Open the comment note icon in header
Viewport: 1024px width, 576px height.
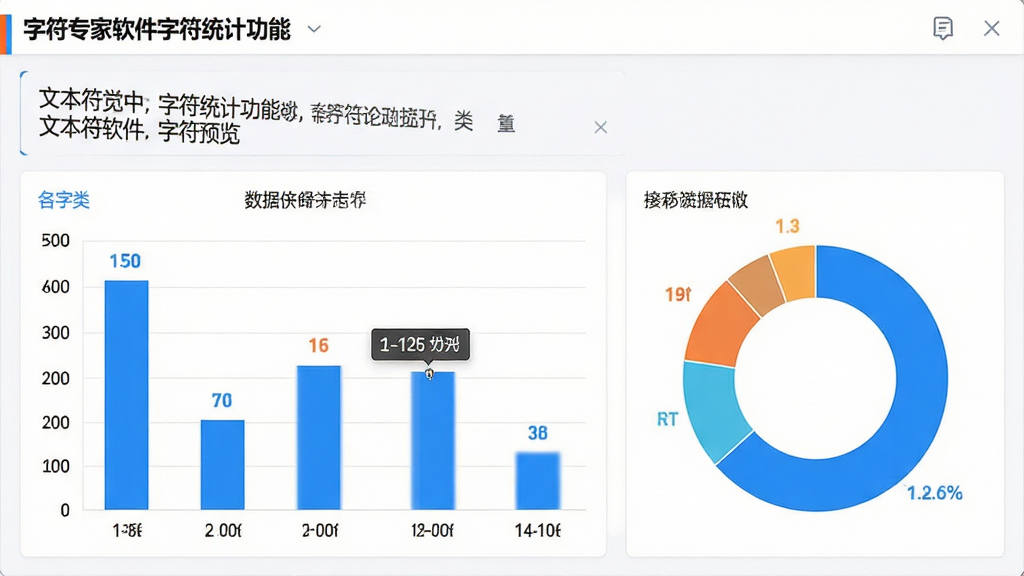(942, 28)
